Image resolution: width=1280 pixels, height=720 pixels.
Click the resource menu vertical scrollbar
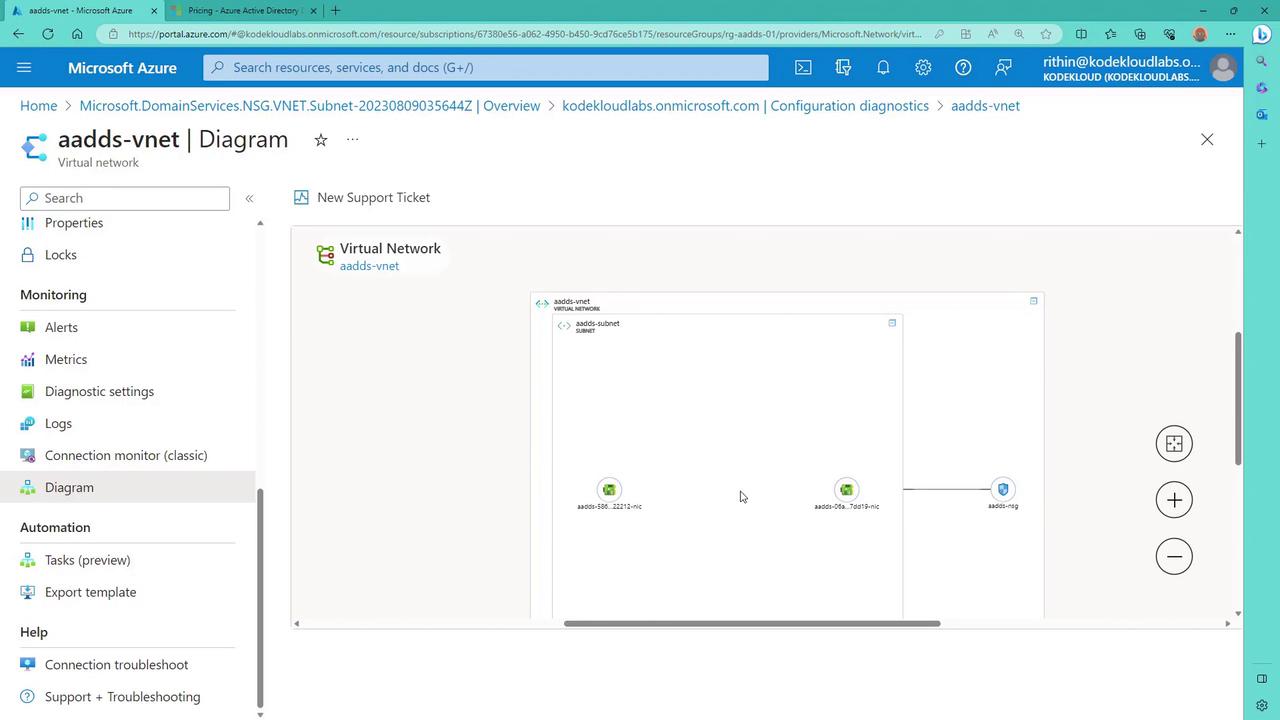click(260, 597)
